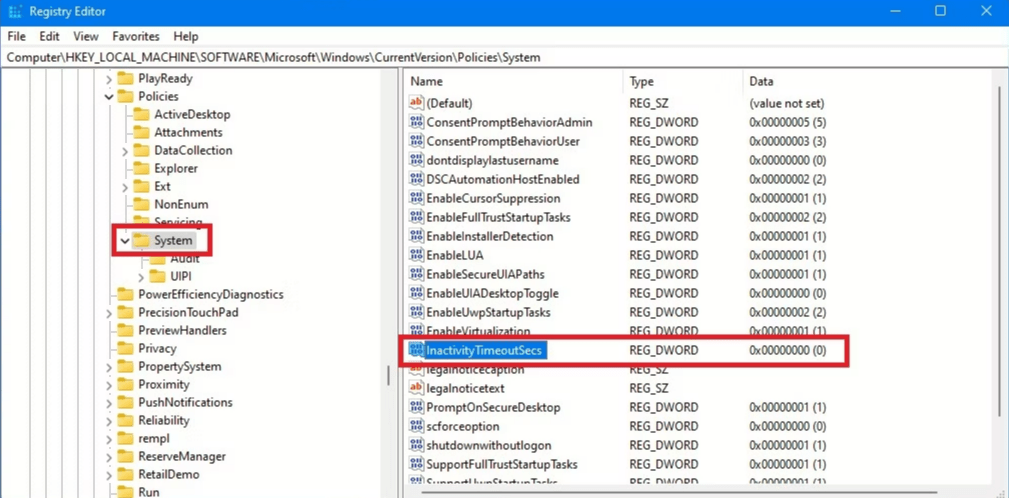Image resolution: width=1009 pixels, height=498 pixels.
Task: Click the ConsentPromptBehaviorAdmin DWORD icon
Action: [x=416, y=122]
